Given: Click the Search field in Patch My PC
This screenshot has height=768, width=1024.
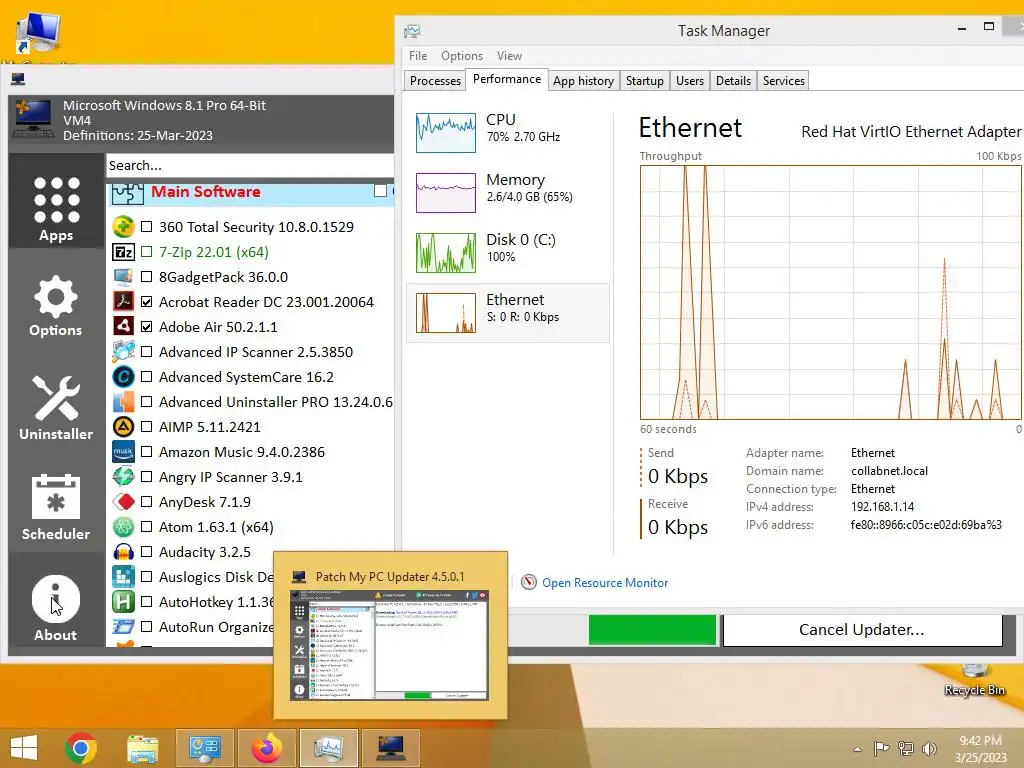Looking at the screenshot, I should [x=249, y=165].
